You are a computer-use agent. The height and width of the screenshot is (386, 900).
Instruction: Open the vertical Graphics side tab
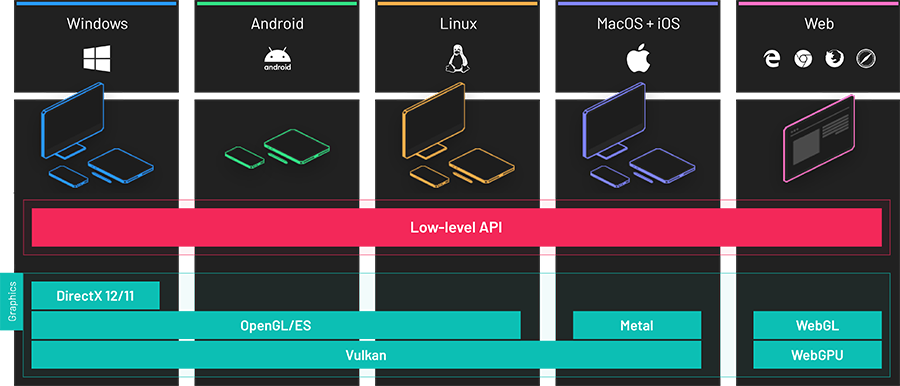[x=11, y=302]
